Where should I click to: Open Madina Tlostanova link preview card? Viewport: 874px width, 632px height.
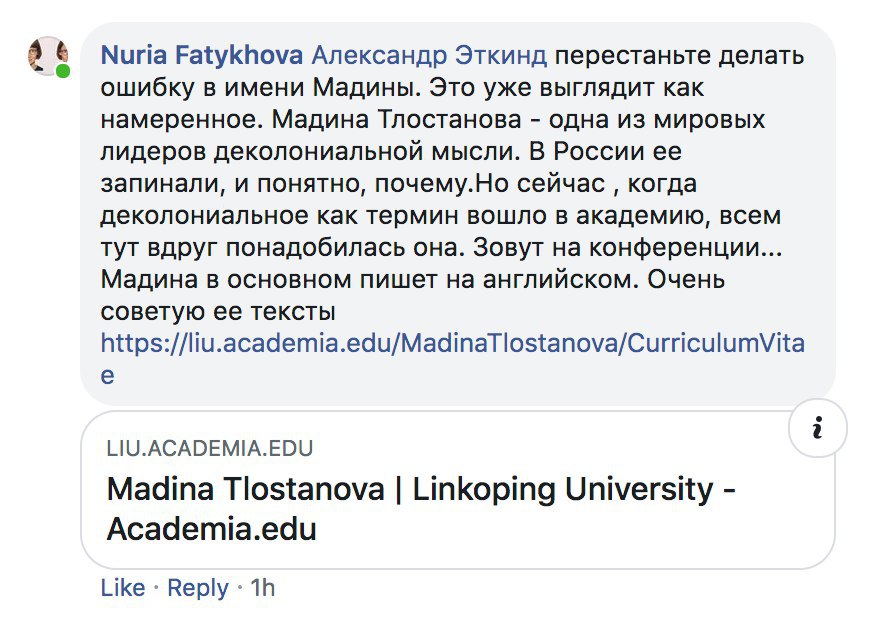458,490
